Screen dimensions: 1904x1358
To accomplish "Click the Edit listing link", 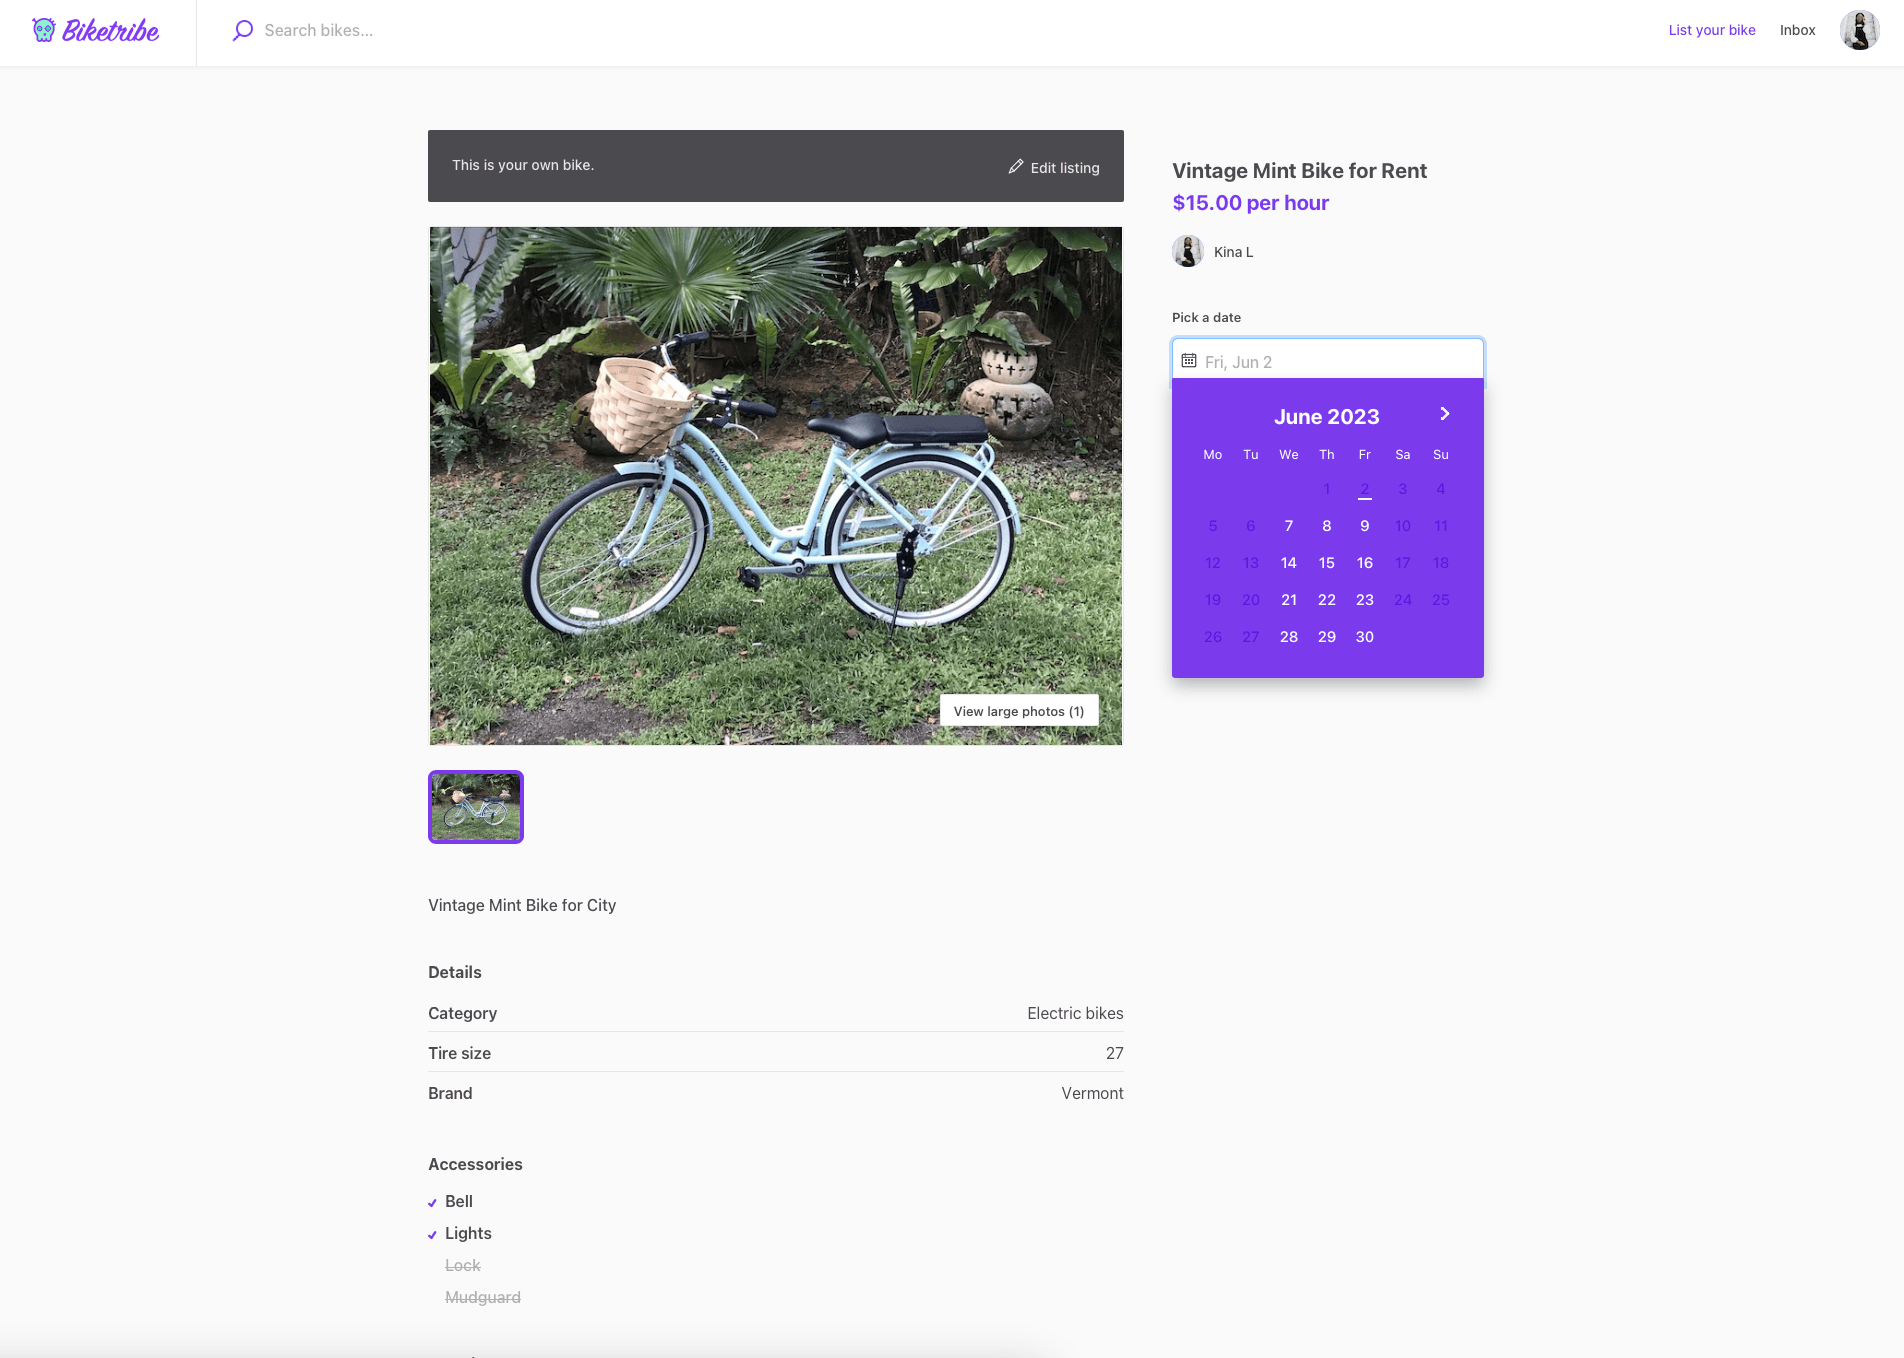I will click(1064, 168).
